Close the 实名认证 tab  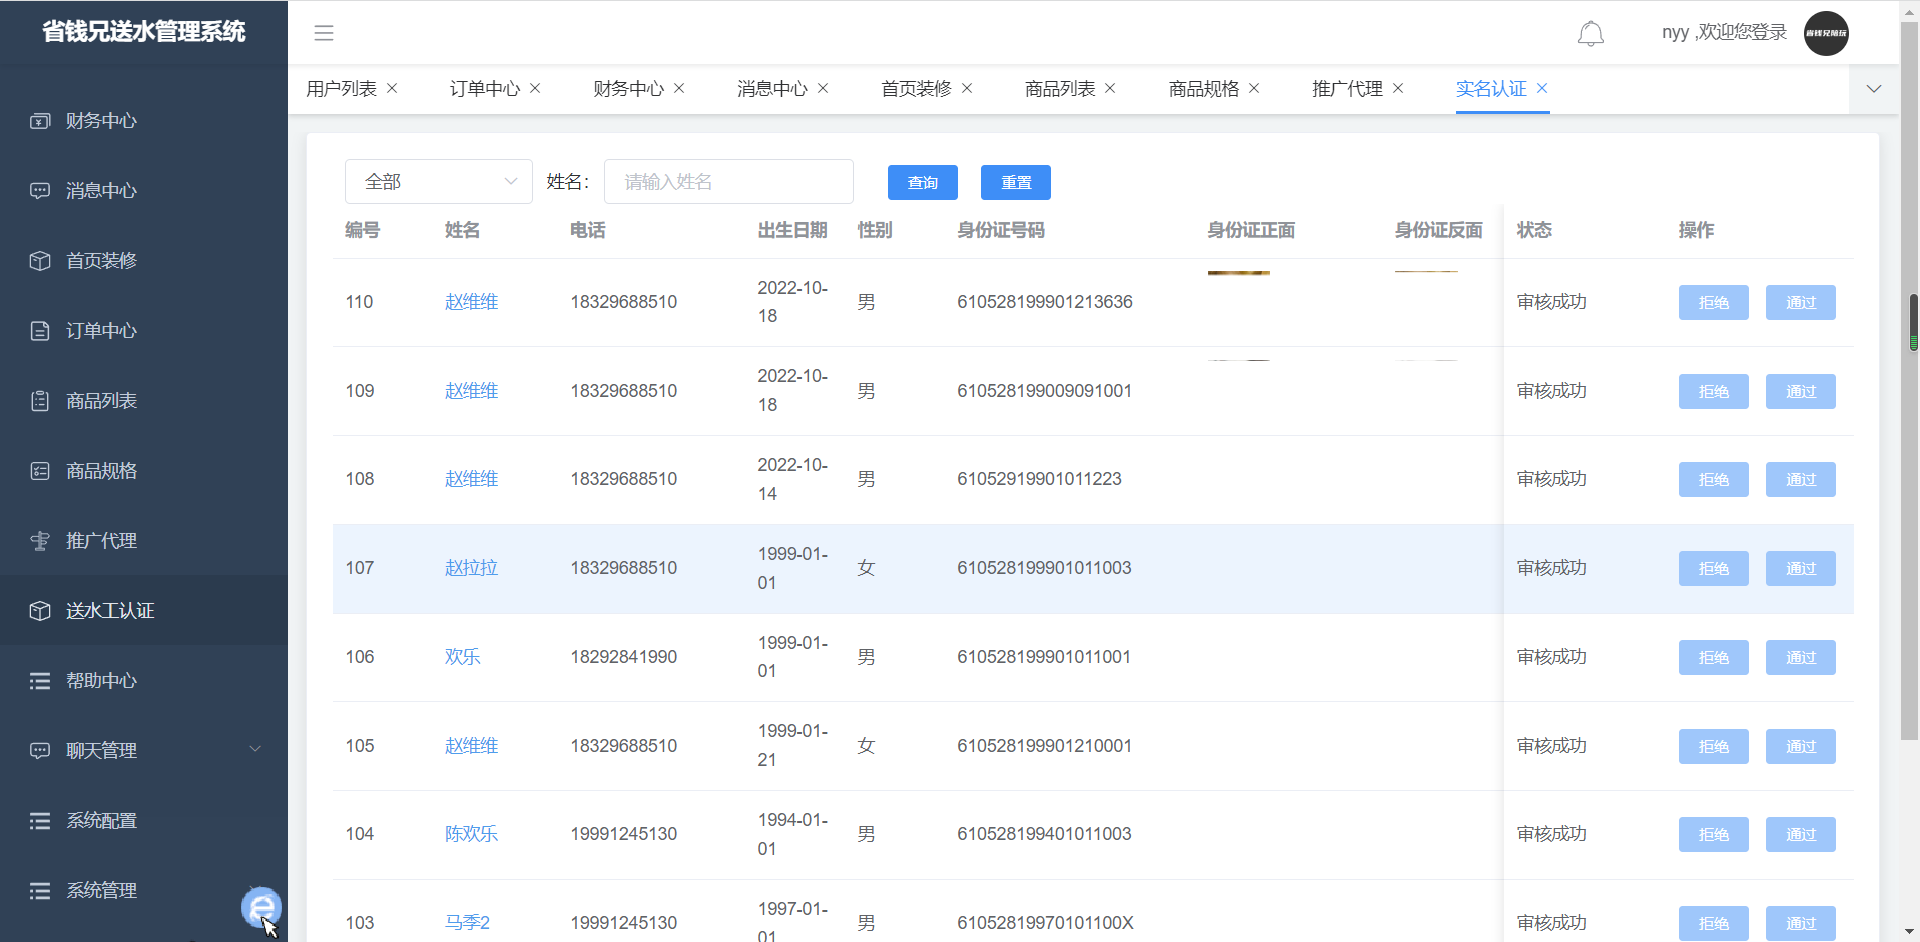1542,89
